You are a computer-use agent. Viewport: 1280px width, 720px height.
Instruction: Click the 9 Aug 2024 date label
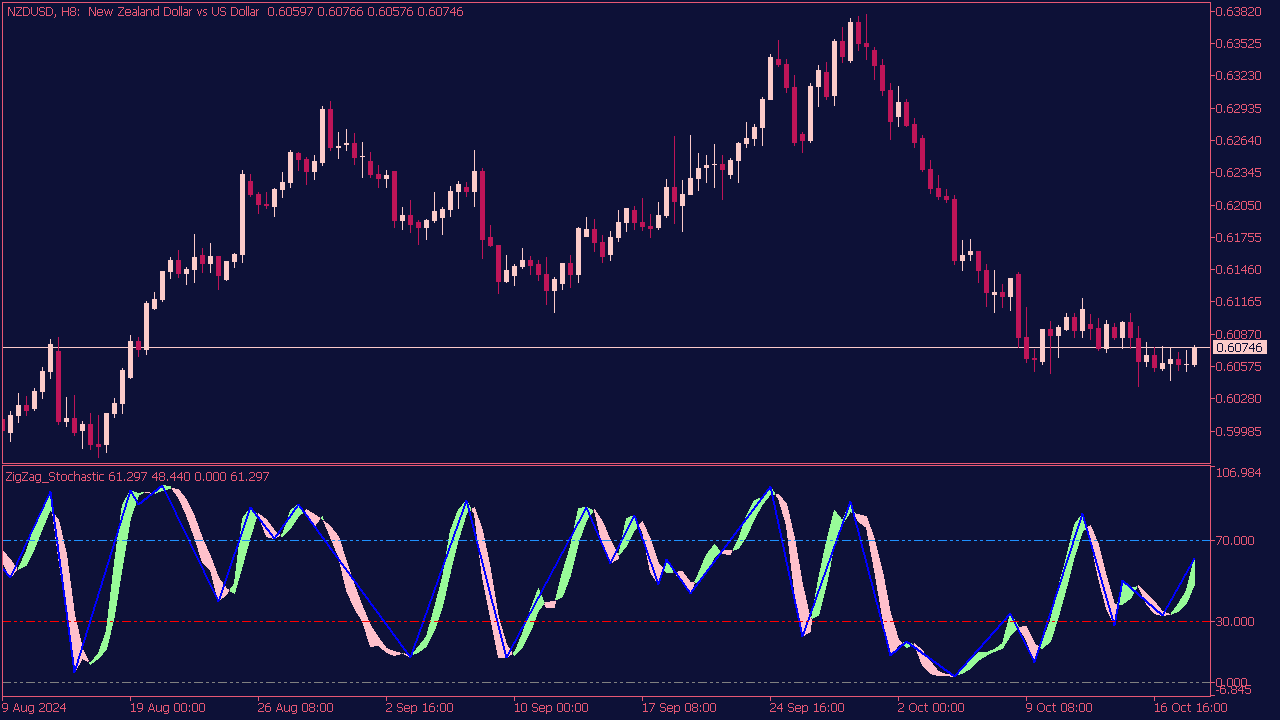point(35,708)
